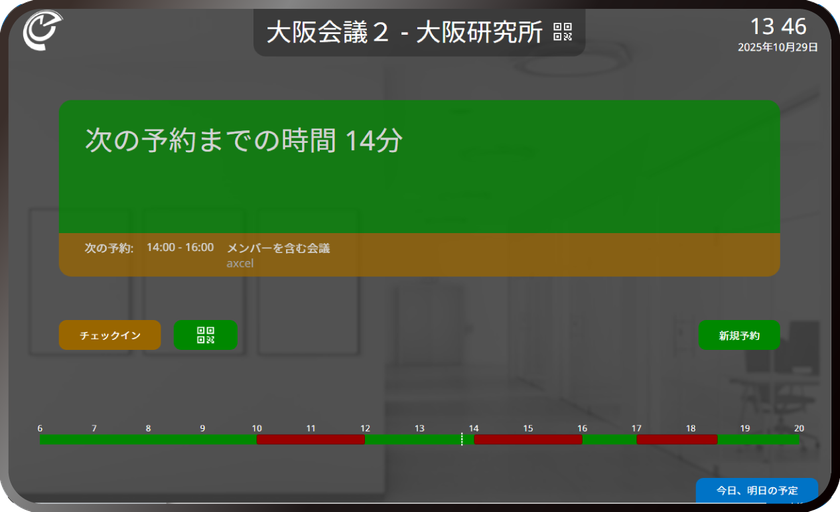Click the room title 大阪会議２ - 大阪研究所
840x512 pixels.
pos(404,32)
